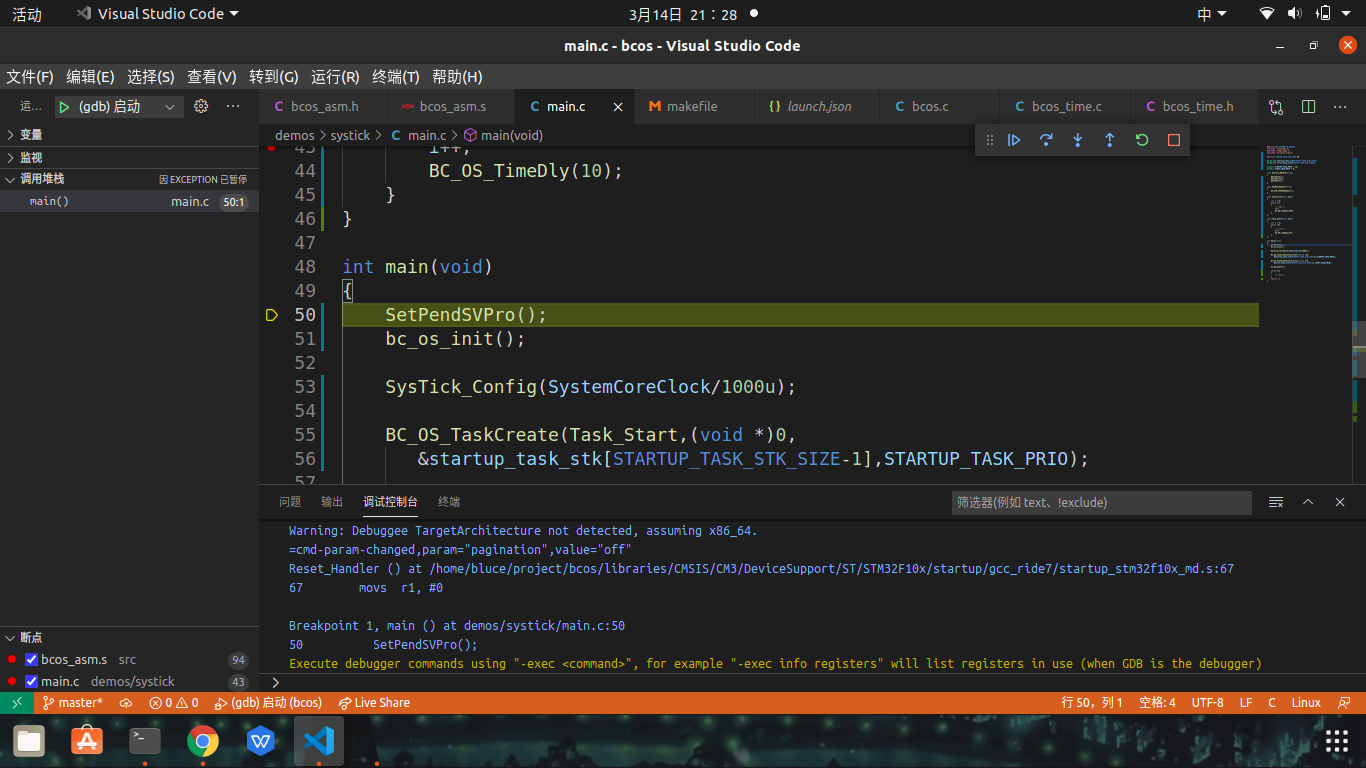The width and height of the screenshot is (1366, 768).
Task: Open Google Chrome from the dock
Action: (x=203, y=741)
